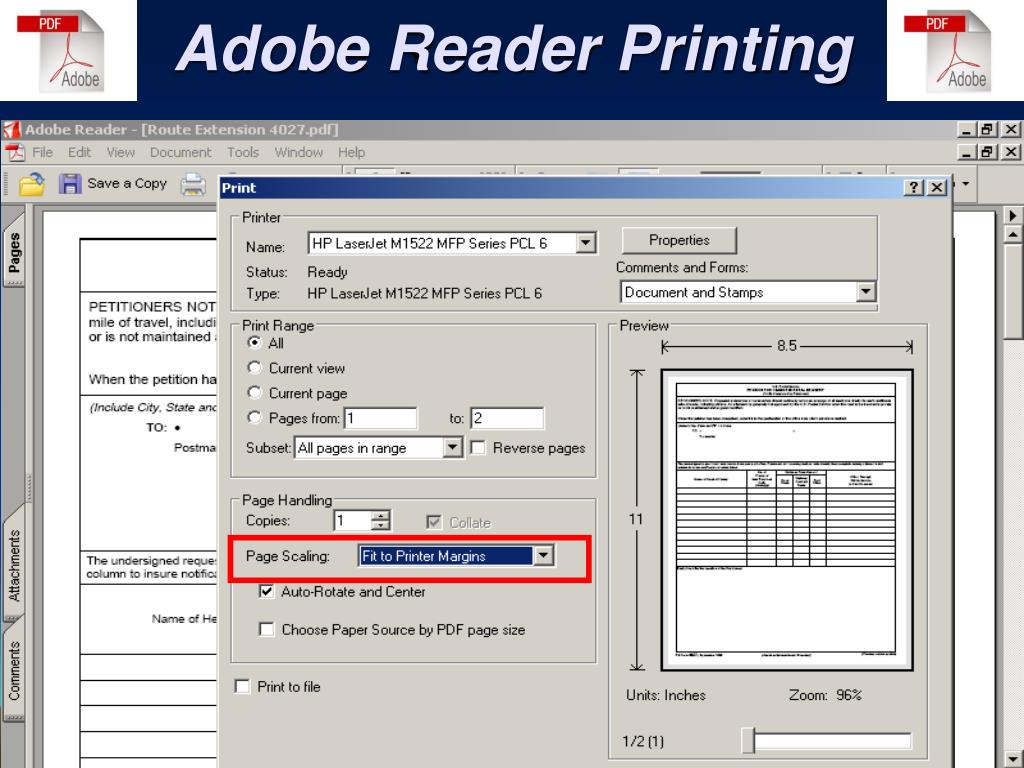The image size is (1024, 768).
Task: Open the Edit menu
Action: [x=80, y=152]
